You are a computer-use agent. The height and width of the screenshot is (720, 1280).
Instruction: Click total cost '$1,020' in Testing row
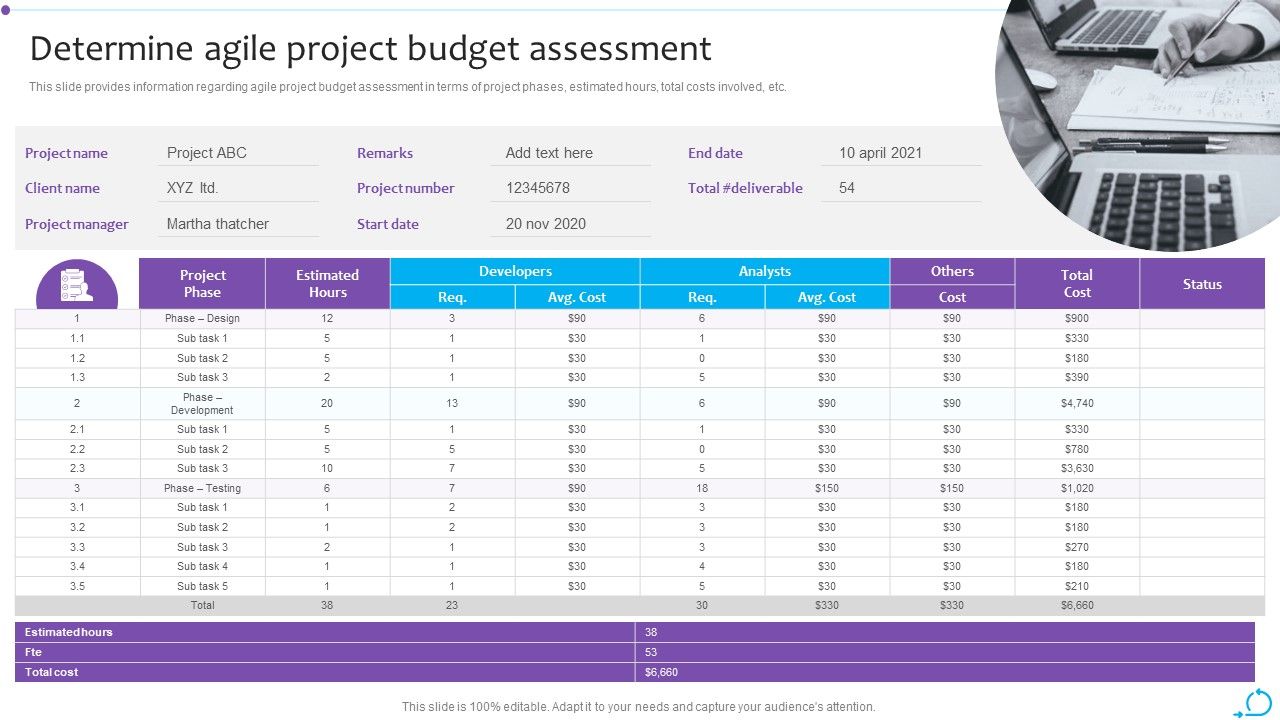pyautogui.click(x=1077, y=488)
